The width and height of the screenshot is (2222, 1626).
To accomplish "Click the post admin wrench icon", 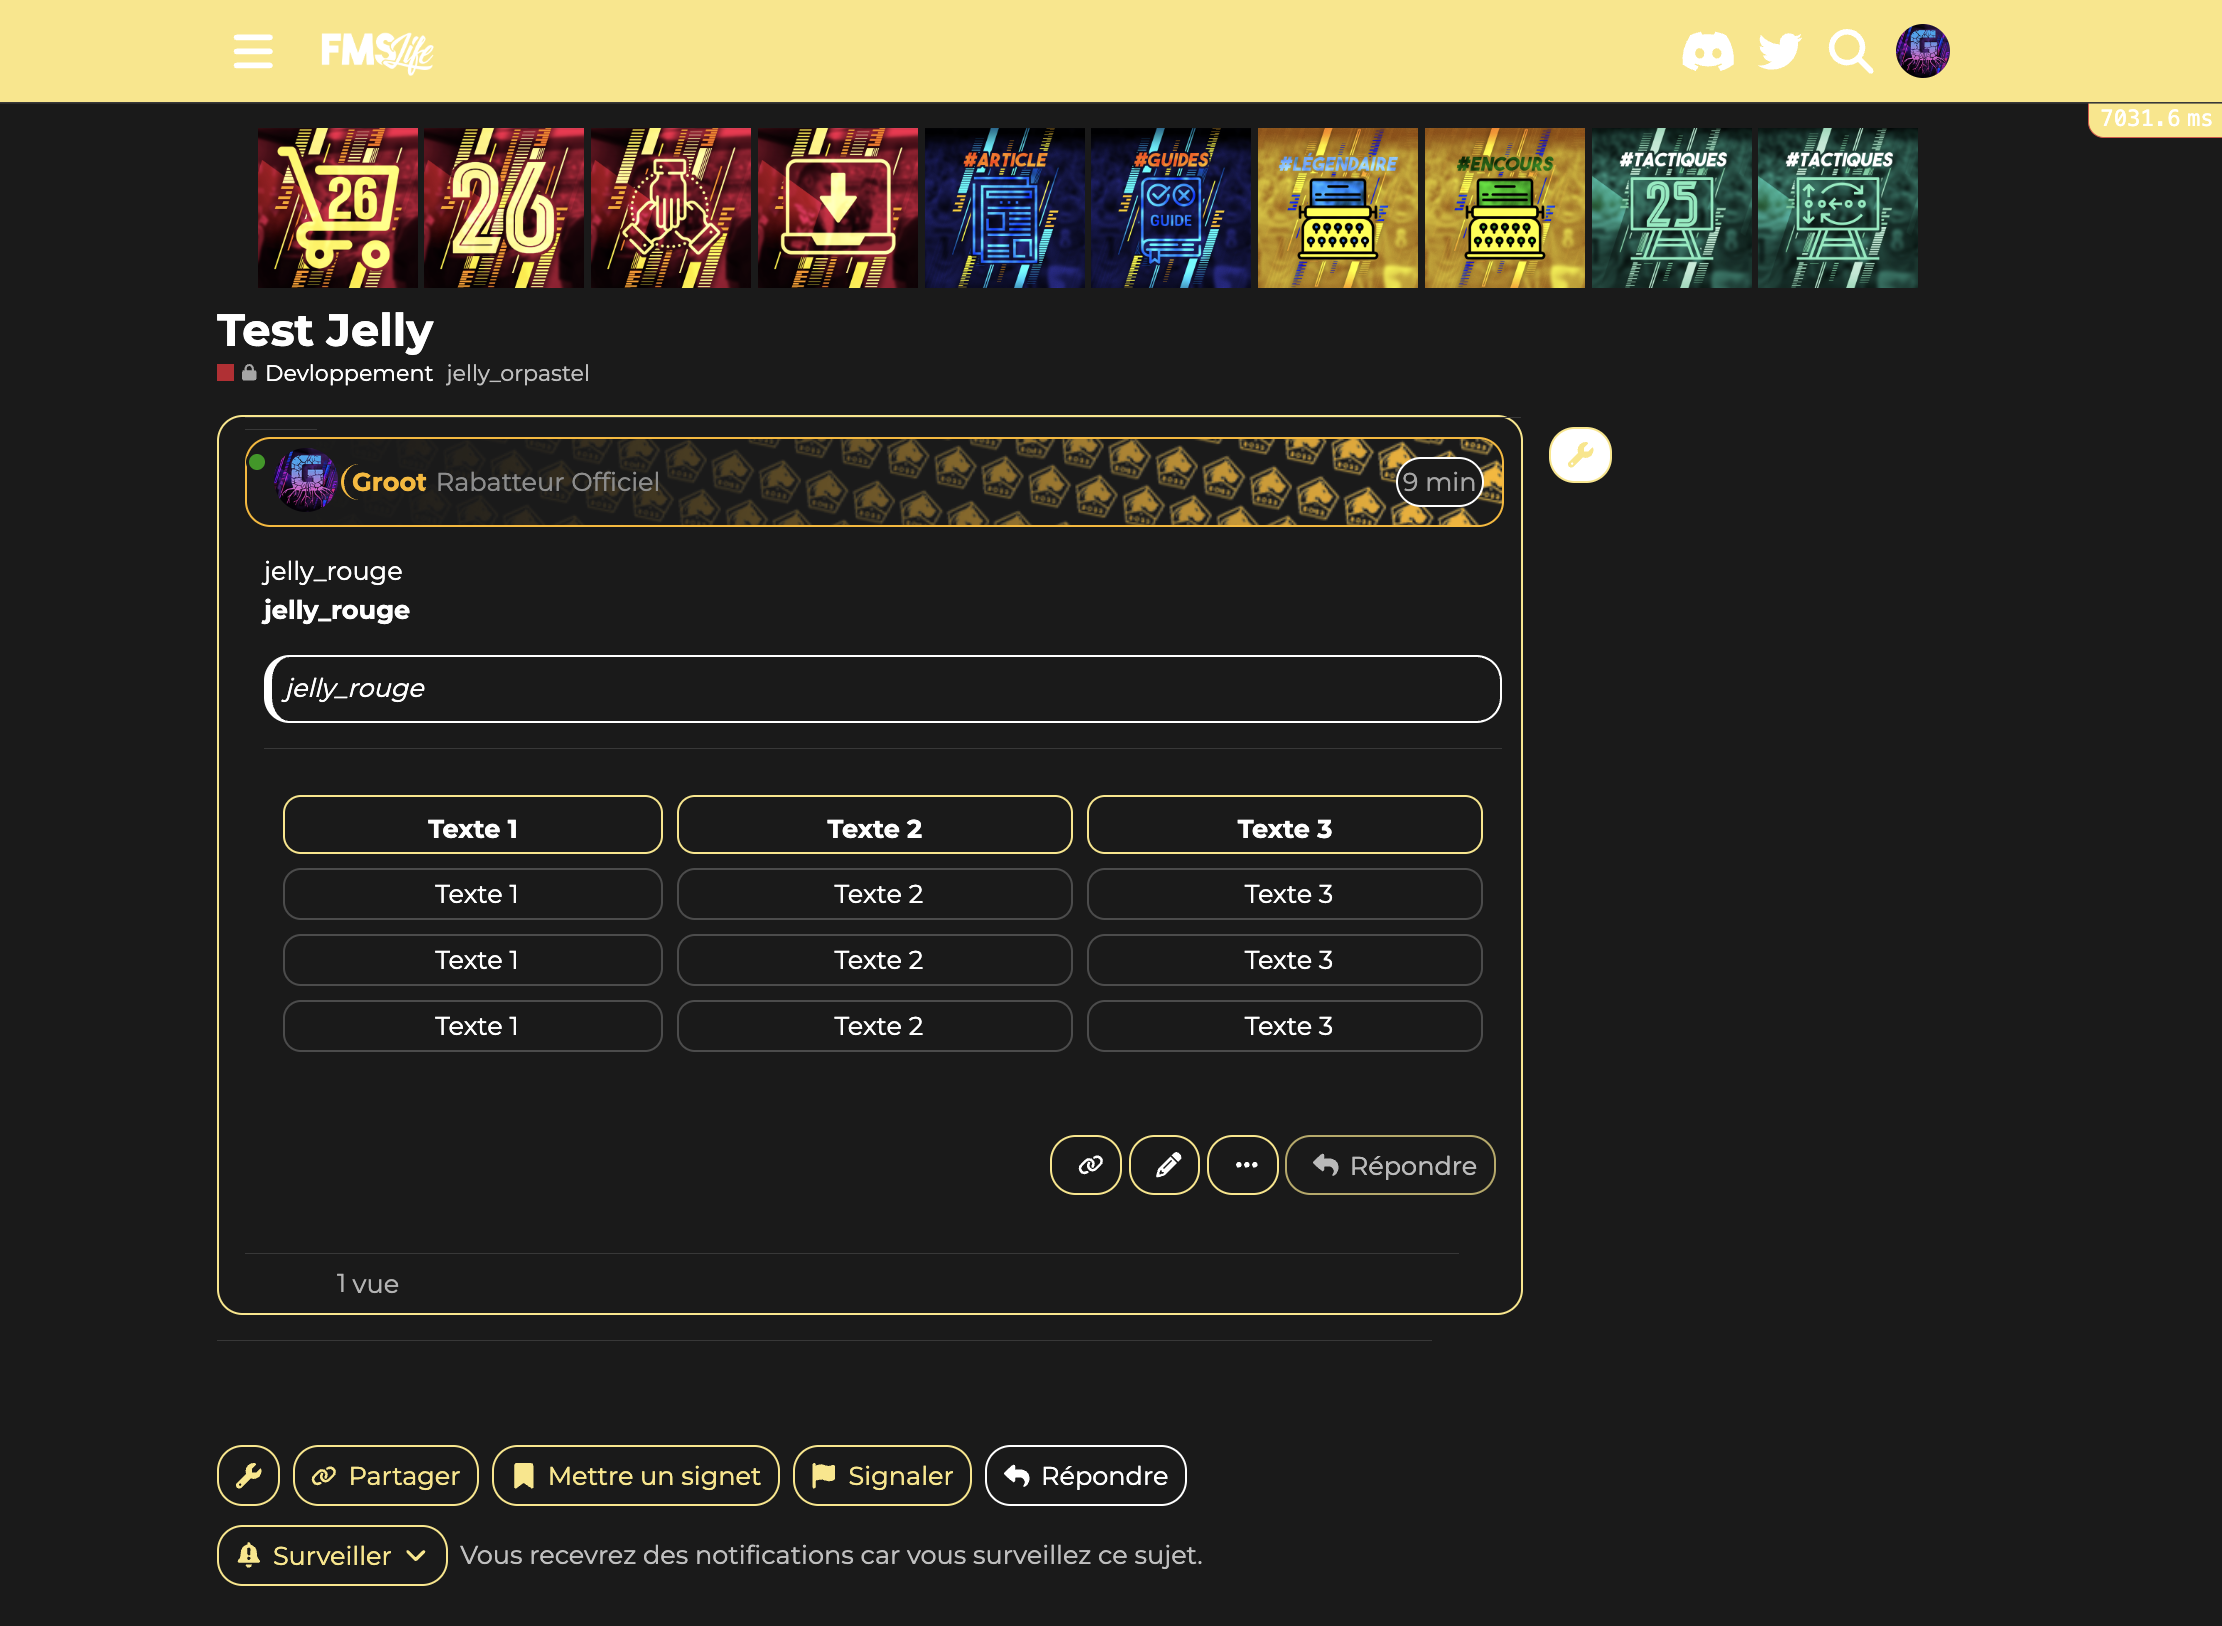I will click(1580, 455).
